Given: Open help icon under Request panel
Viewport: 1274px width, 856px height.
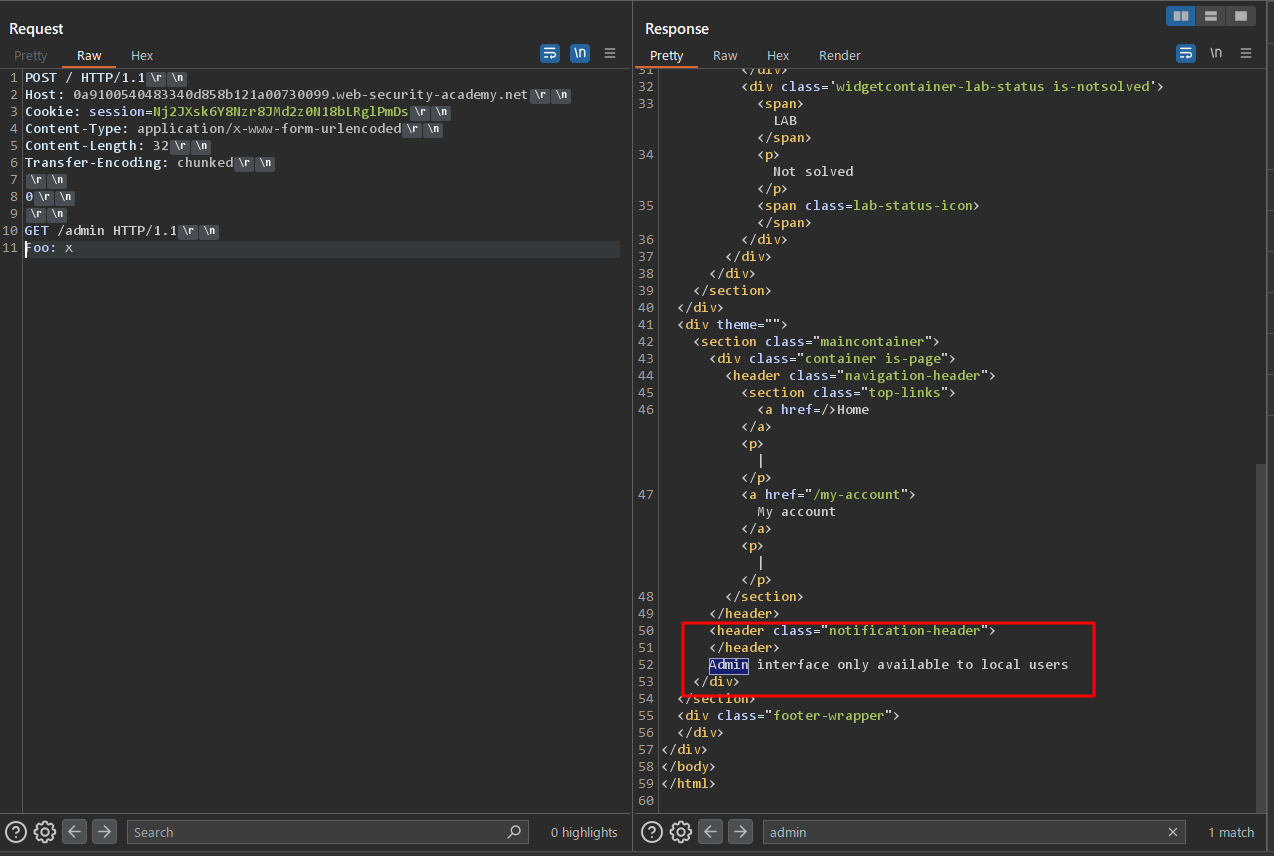Looking at the screenshot, I should (x=15, y=832).
